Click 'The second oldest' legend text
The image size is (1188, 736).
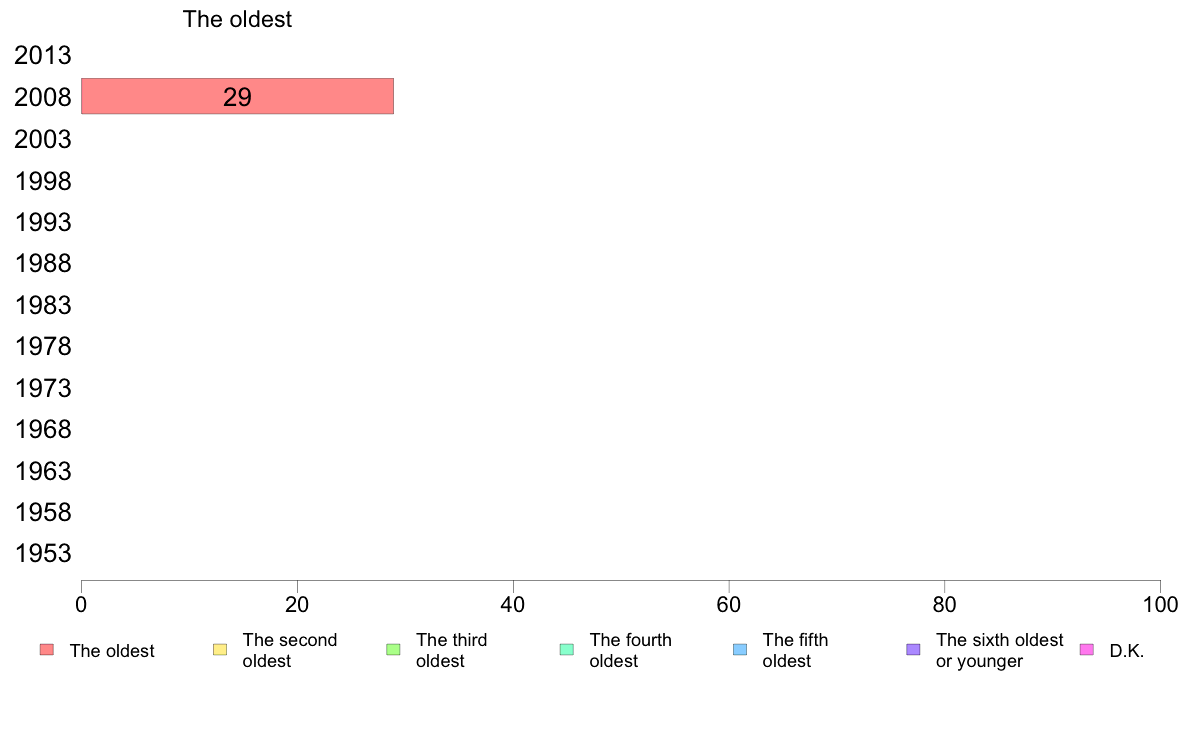pyautogui.click(x=289, y=650)
